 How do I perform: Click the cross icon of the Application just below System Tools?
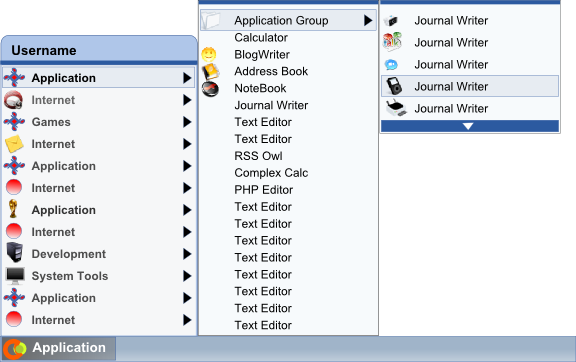click(x=14, y=298)
